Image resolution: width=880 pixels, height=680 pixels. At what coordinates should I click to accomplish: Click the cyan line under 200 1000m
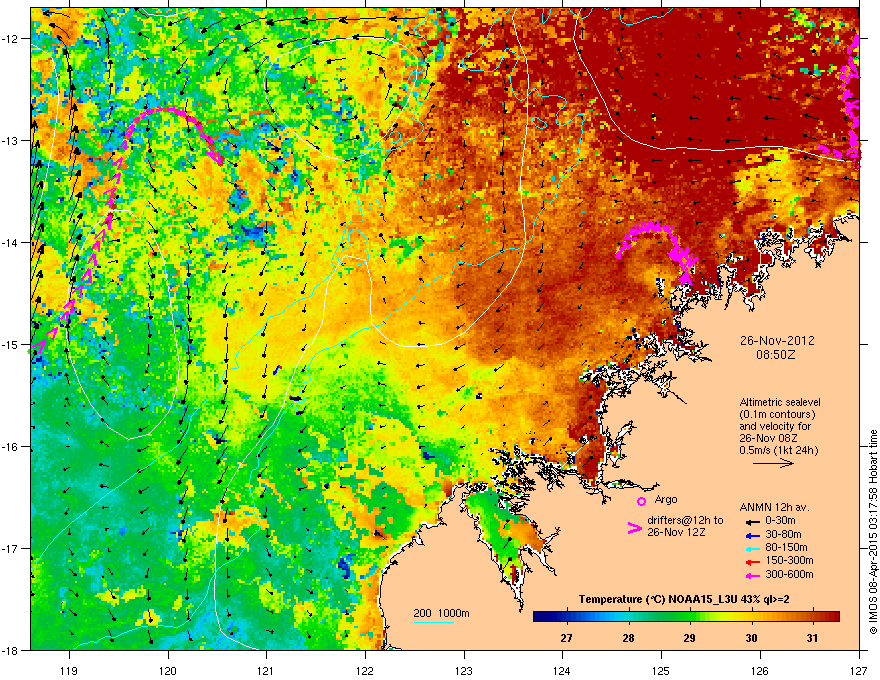pyautogui.click(x=433, y=622)
